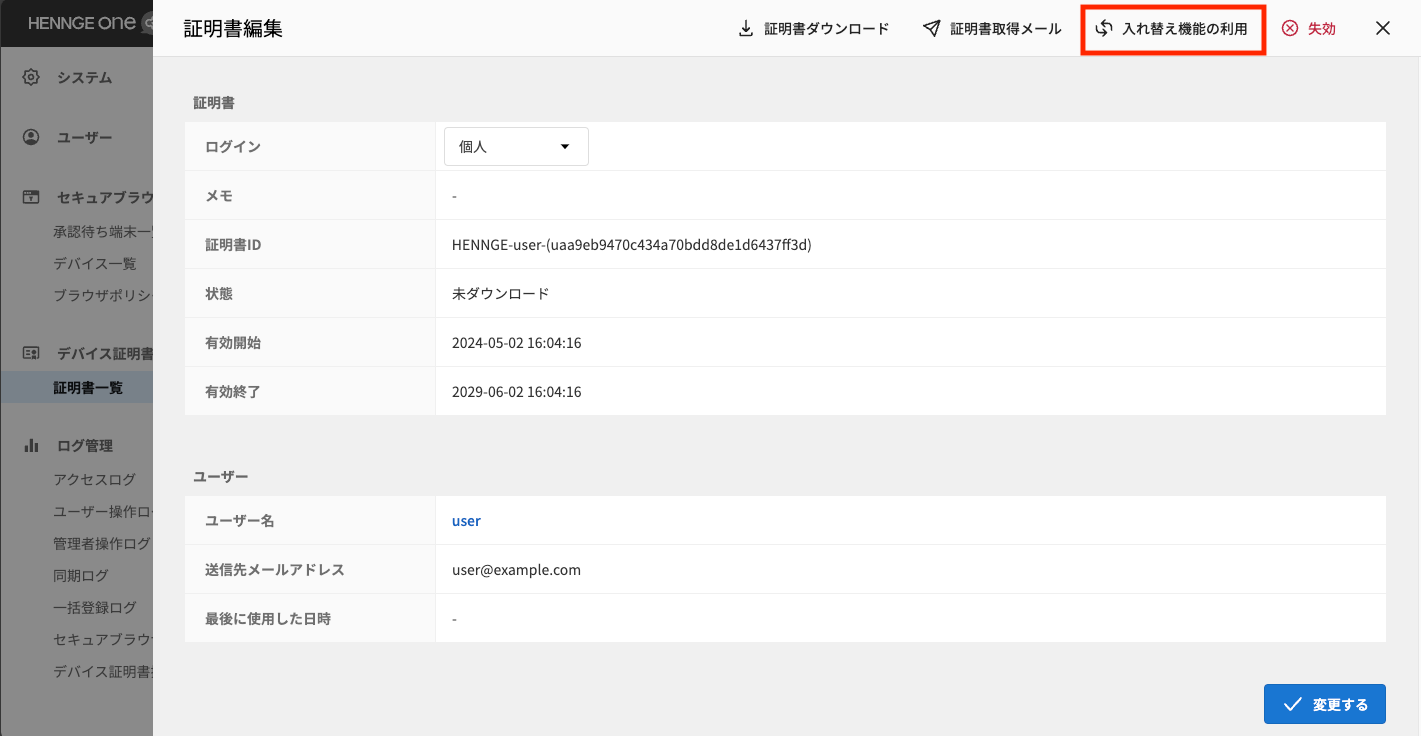1421x736 pixels.
Task: Click the 最後に使用した日時 row label
Action: 268,619
